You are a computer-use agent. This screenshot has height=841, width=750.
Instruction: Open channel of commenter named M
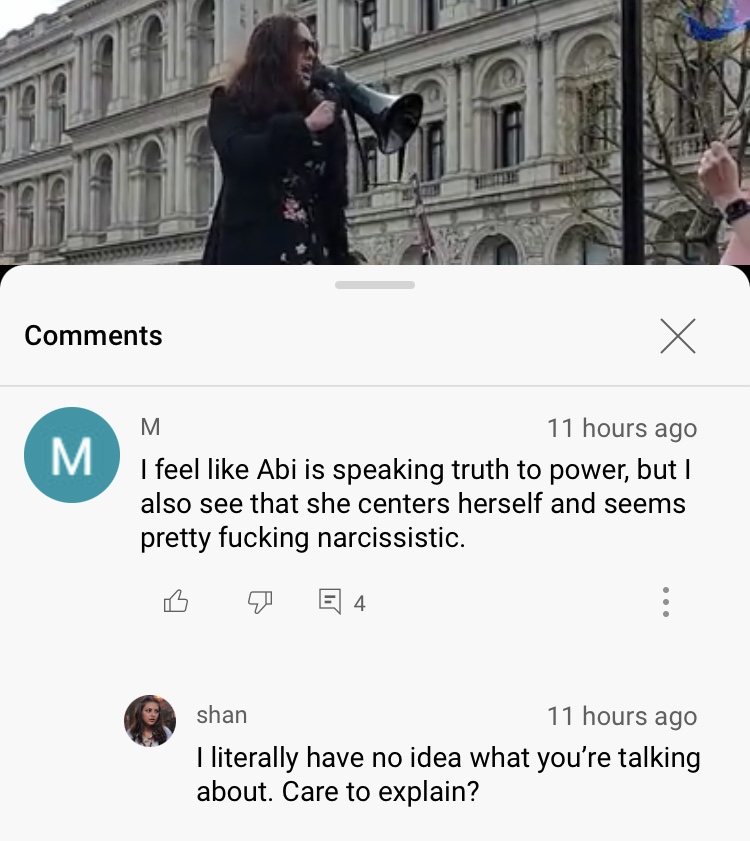click(x=150, y=427)
